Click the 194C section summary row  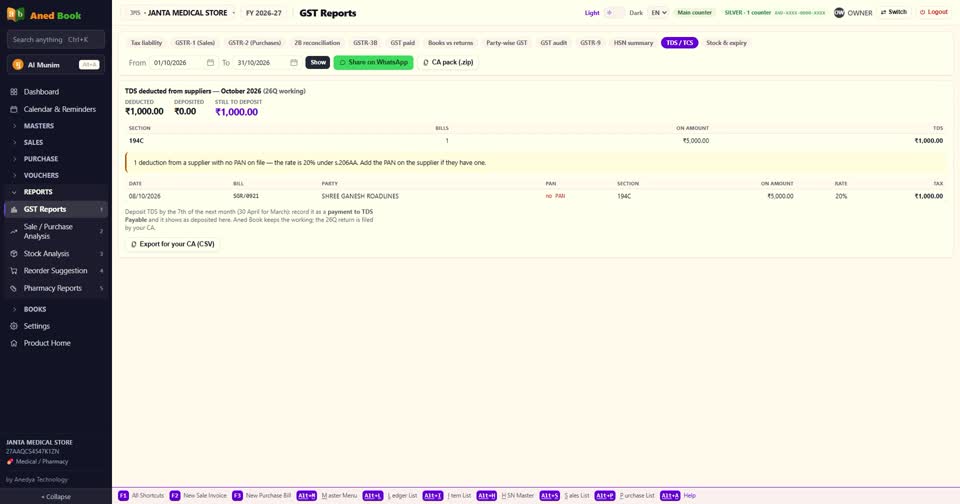click(536, 141)
